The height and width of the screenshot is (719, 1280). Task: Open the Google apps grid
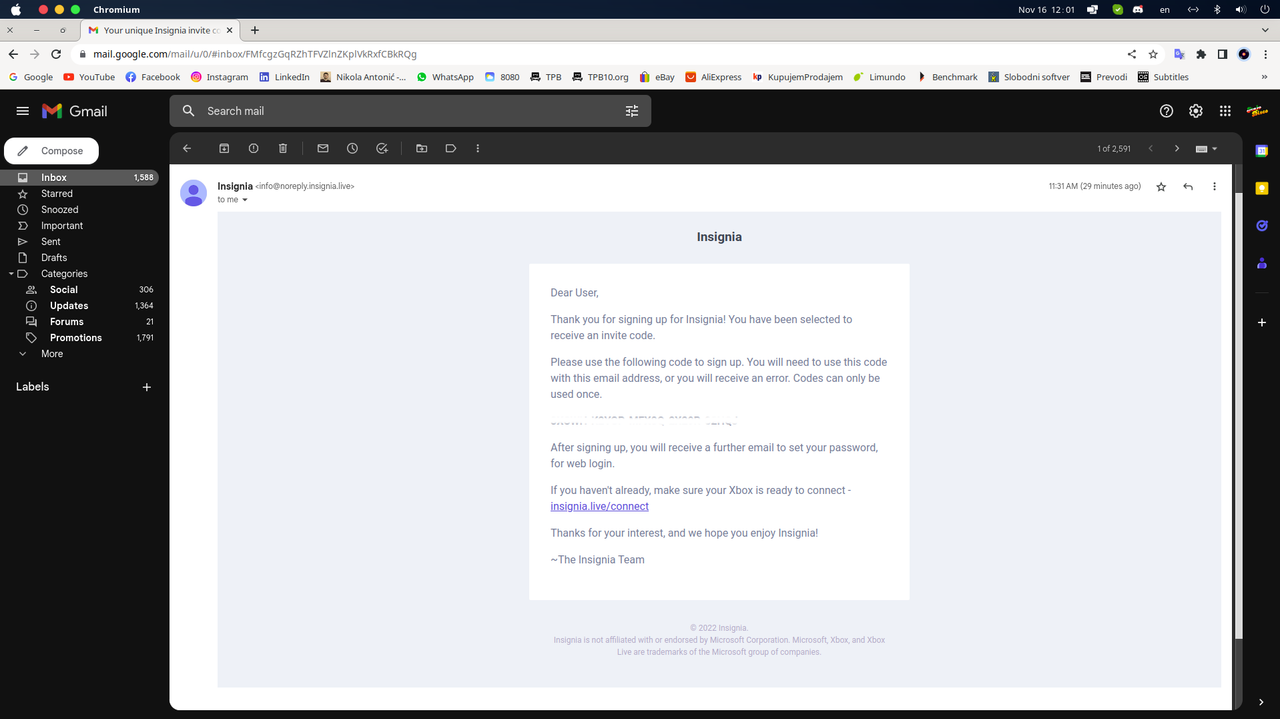click(1225, 111)
